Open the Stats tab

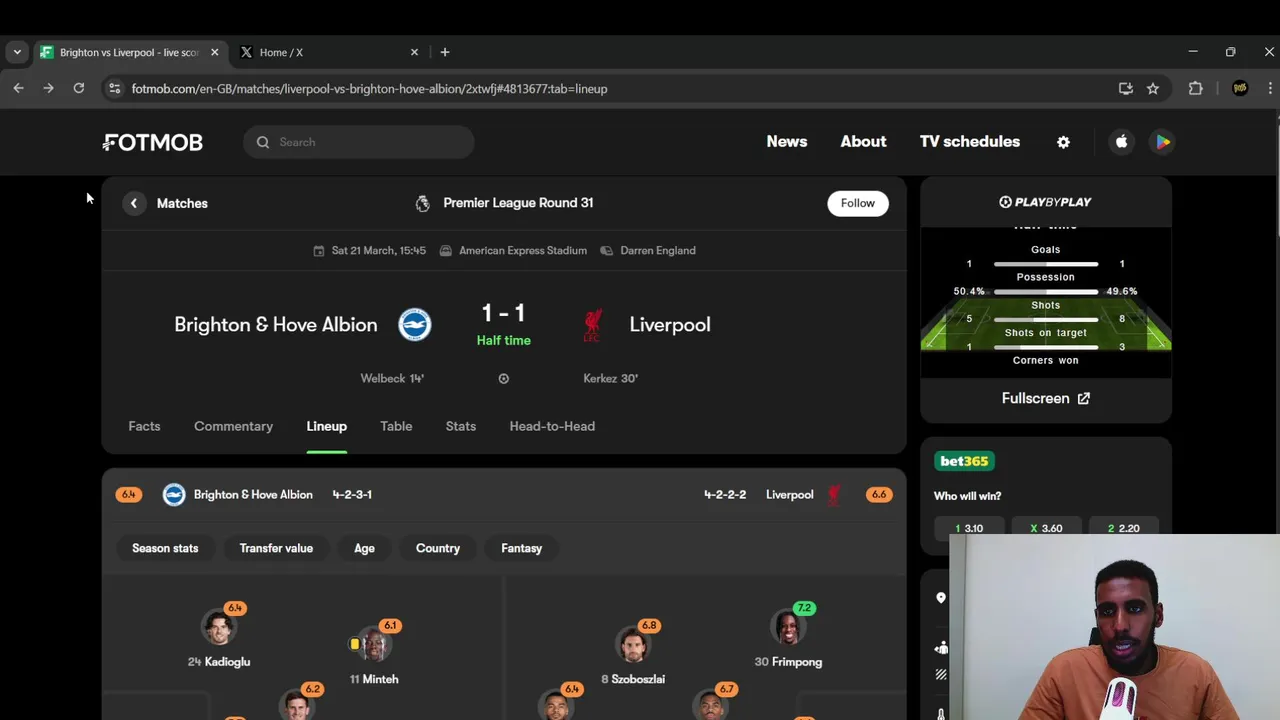(461, 426)
